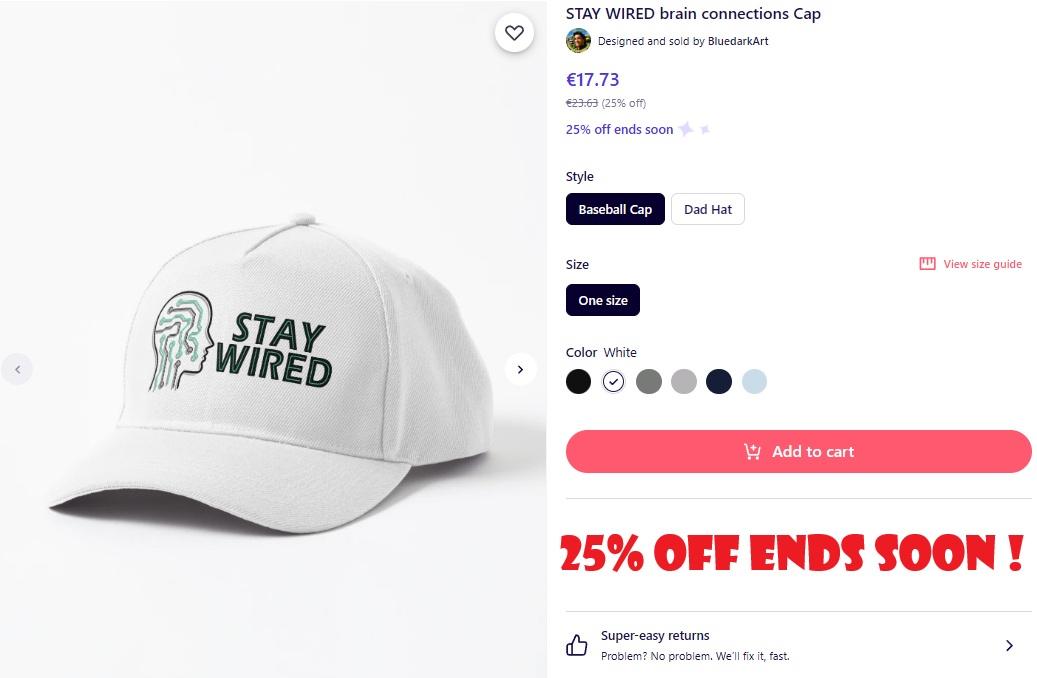Viewport: 1037px width, 678px height.
Task: Pick the dark gray color swatch
Action: [x=649, y=381]
